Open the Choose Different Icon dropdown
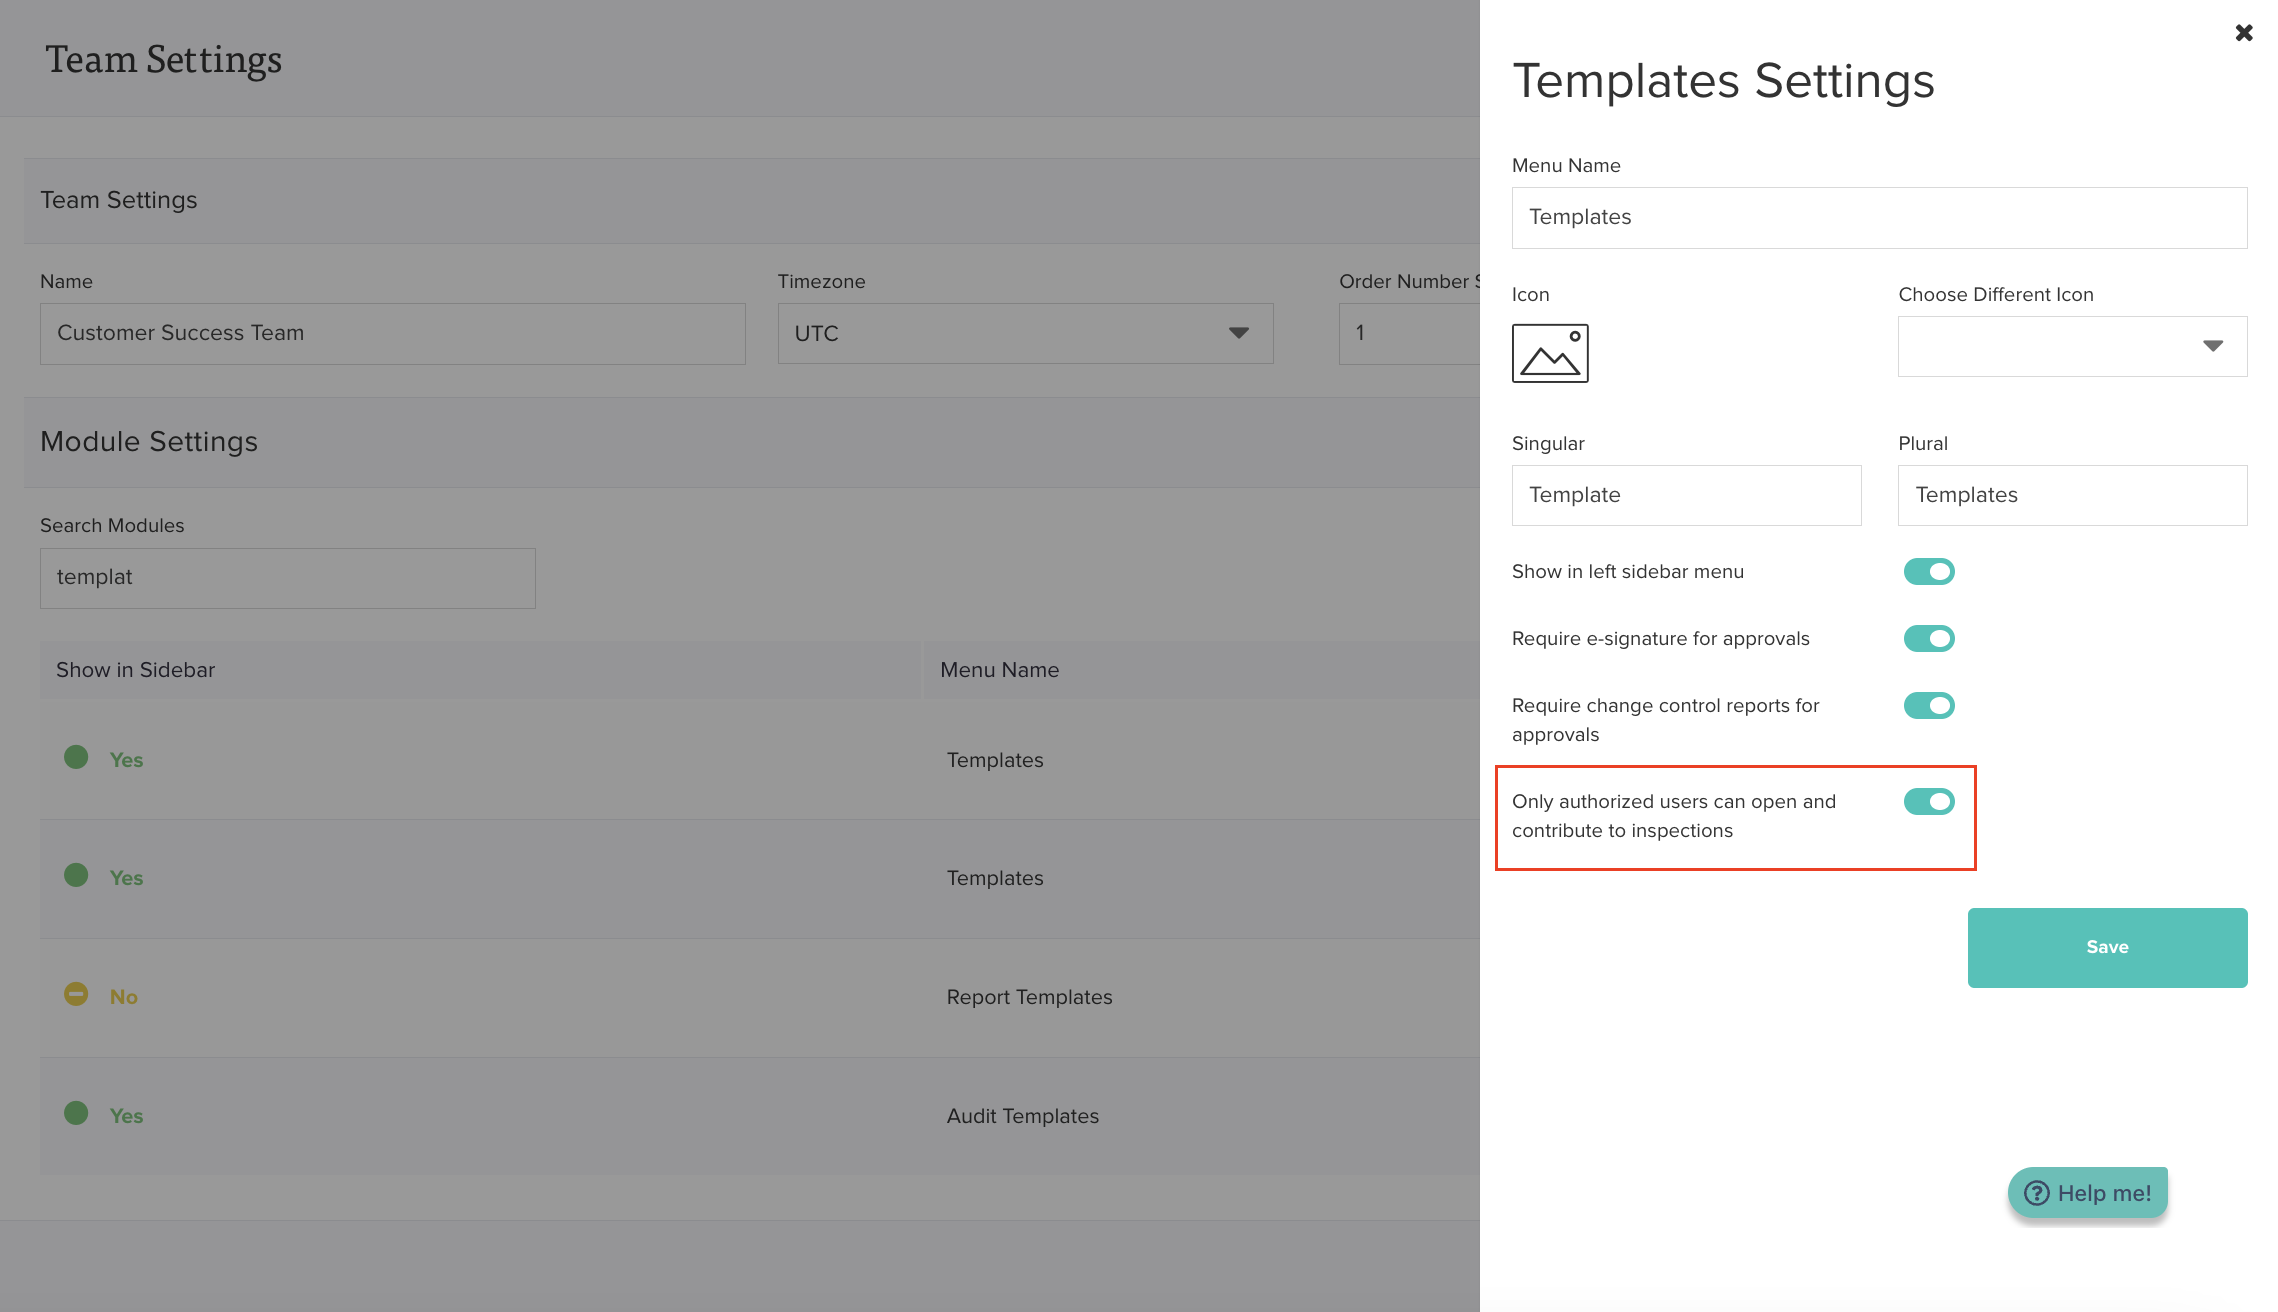Viewport: 2278px width, 1312px height. (2071, 346)
